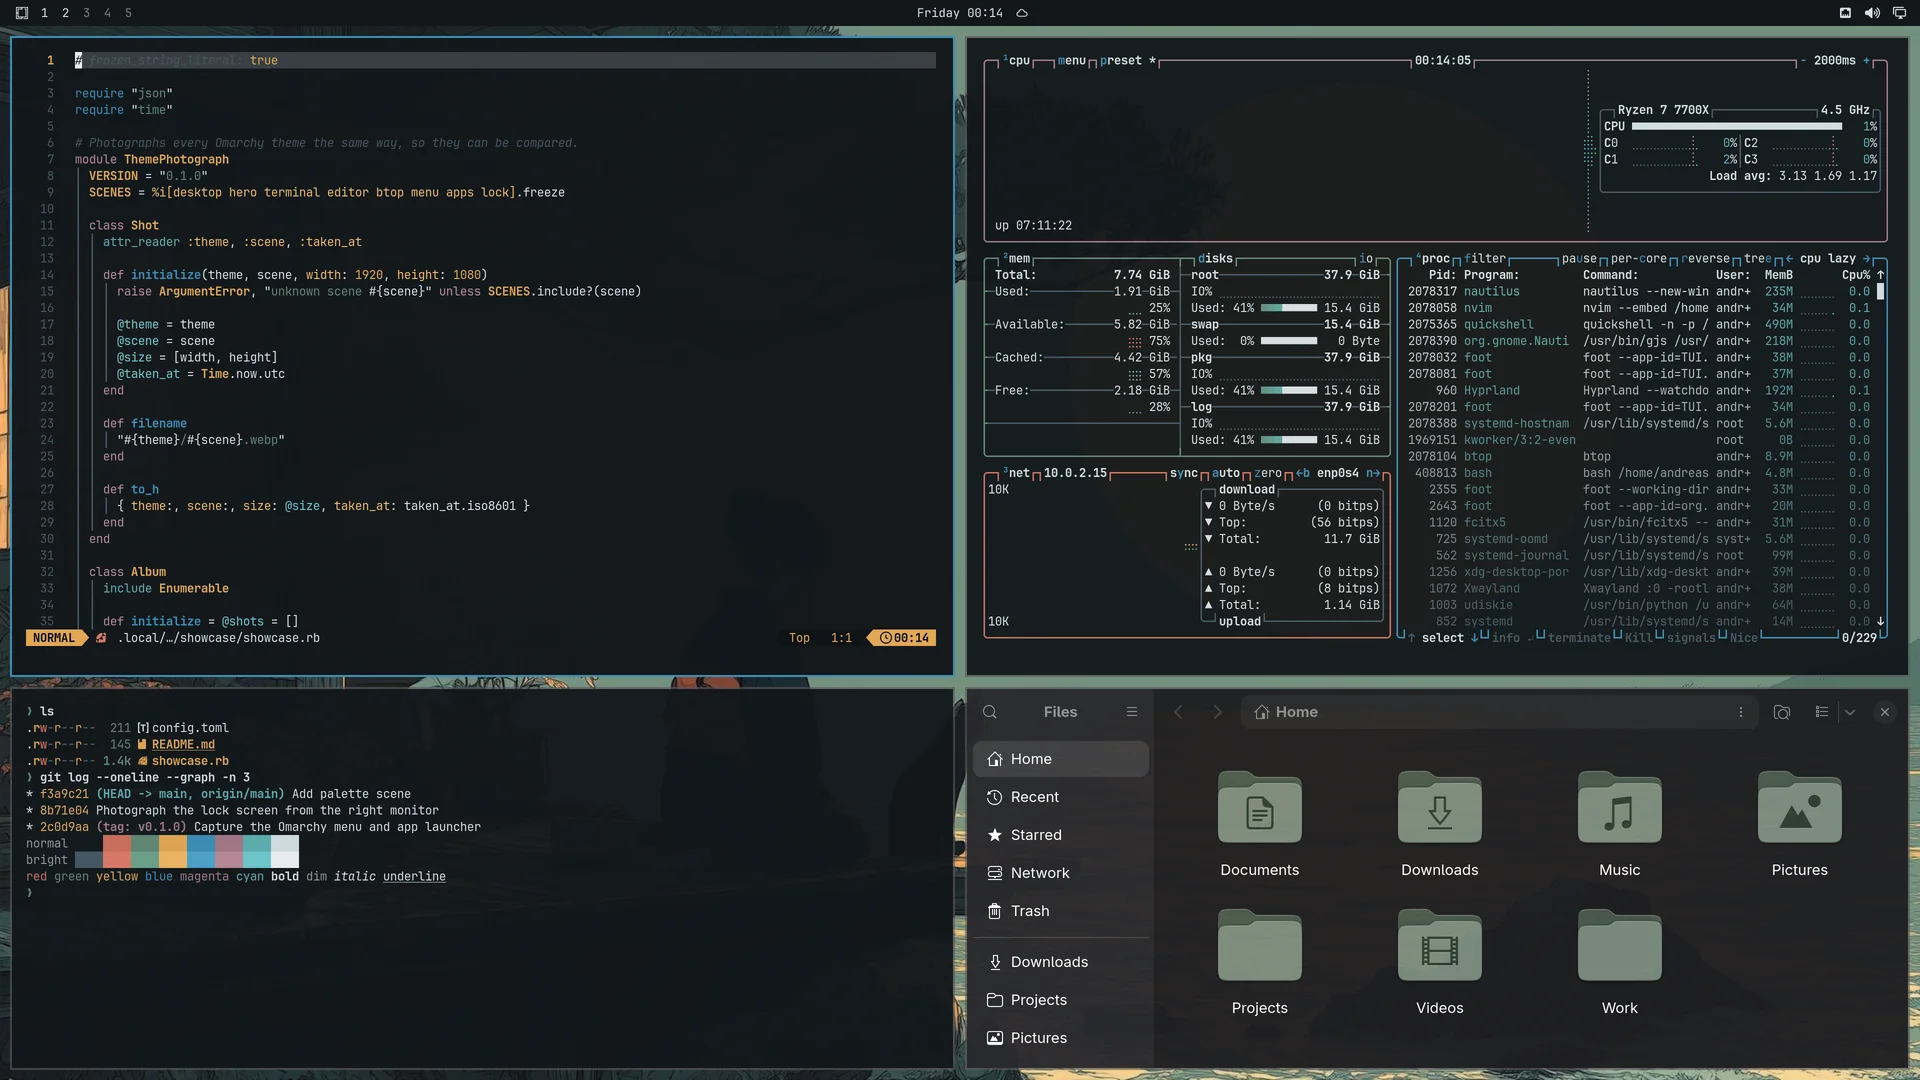Click the search-everywhere camera-style icon in Files
The width and height of the screenshot is (1920, 1080).
pyautogui.click(x=1782, y=712)
